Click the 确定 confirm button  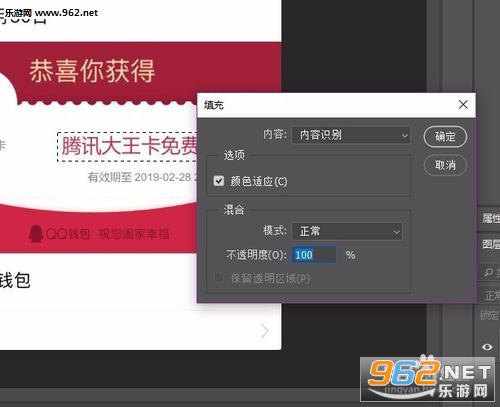445,136
